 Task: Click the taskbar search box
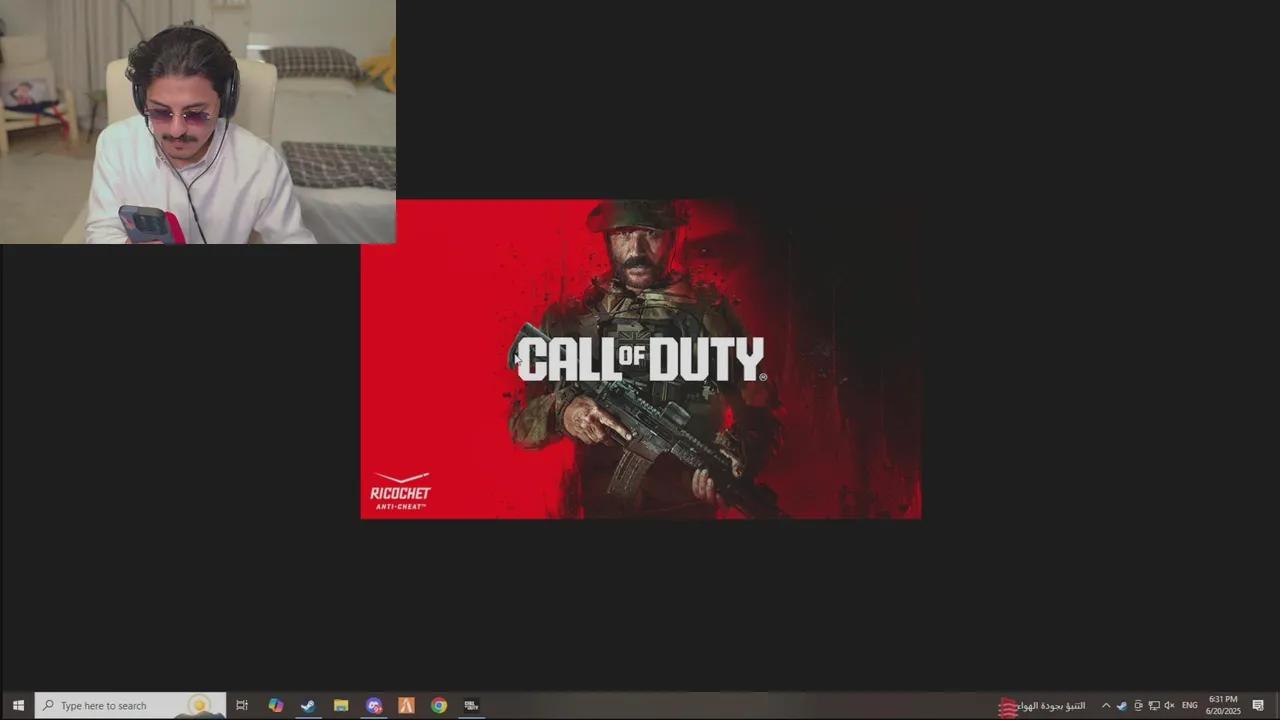pos(131,705)
